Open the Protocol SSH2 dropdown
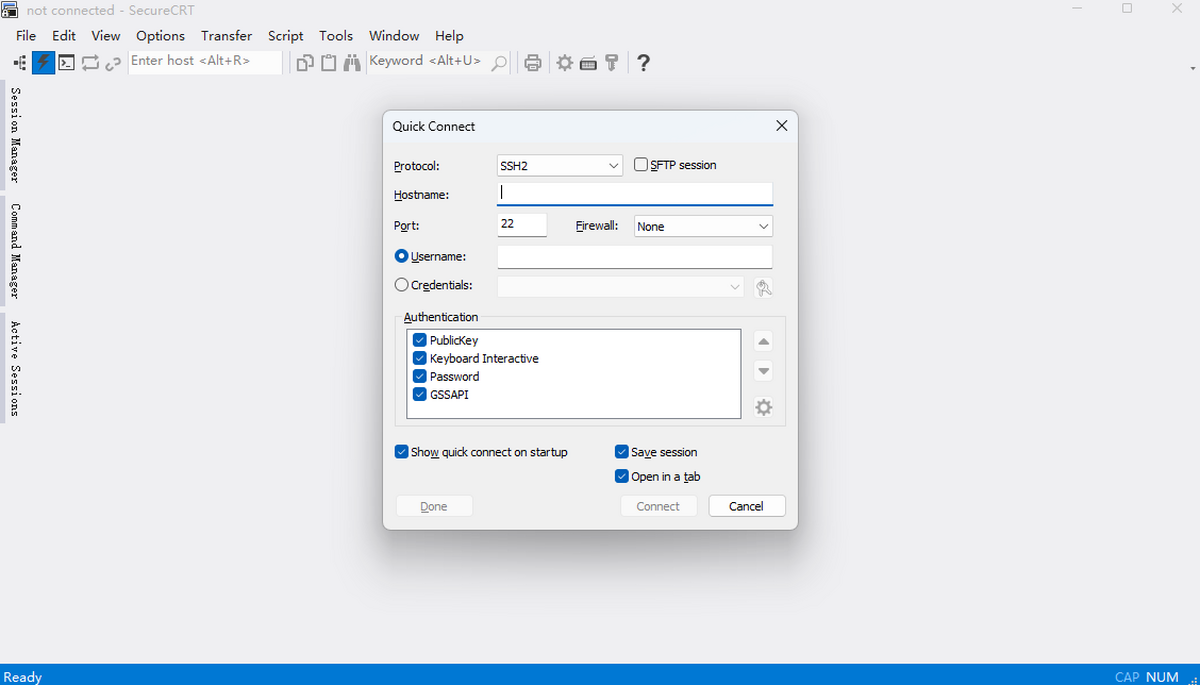Viewport: 1200px width, 685px height. (x=560, y=165)
